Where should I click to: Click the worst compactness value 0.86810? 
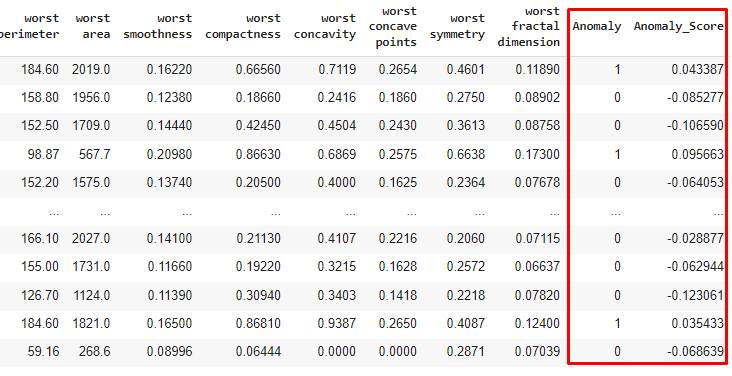tap(258, 323)
